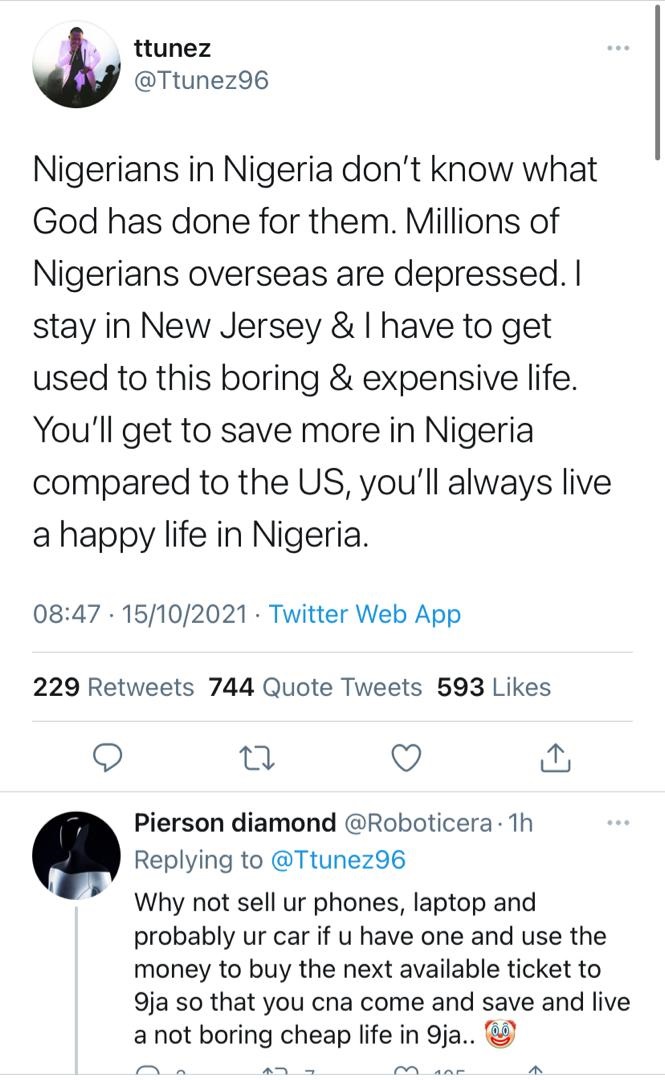Open more options for the ttunez tweet
The width and height of the screenshot is (665, 1080).
[619, 49]
